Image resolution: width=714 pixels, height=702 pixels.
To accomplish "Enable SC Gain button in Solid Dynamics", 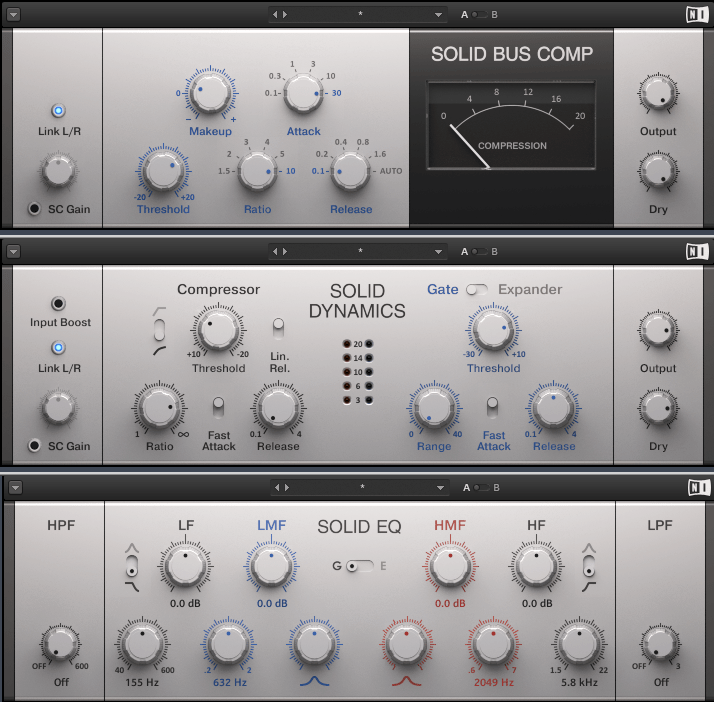I will 34,445.
